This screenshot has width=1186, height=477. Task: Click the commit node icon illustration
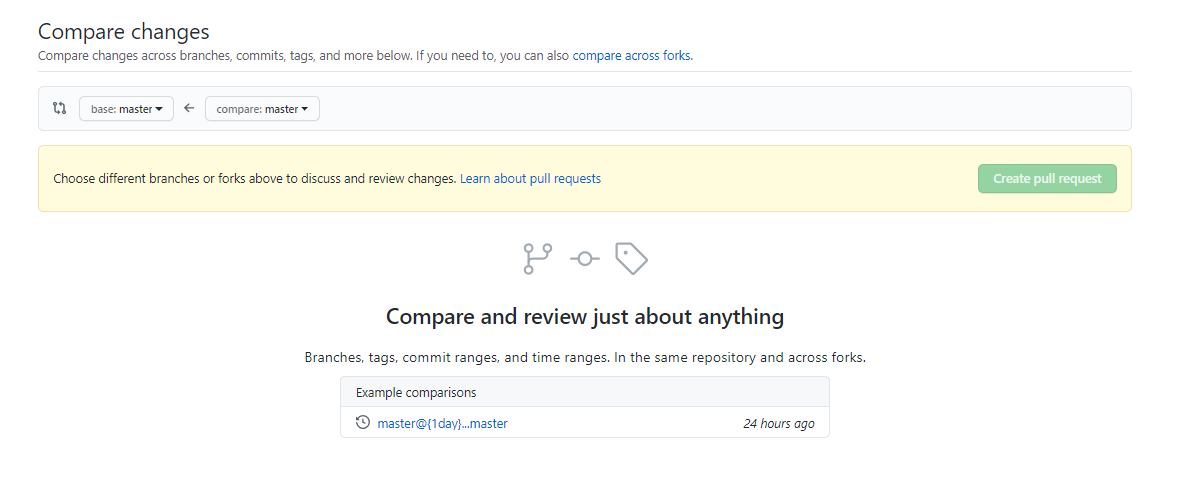[585, 259]
